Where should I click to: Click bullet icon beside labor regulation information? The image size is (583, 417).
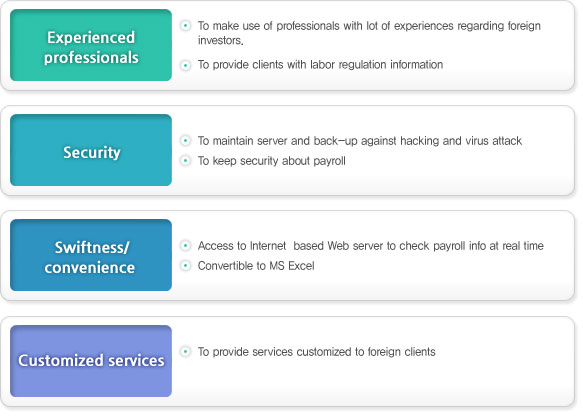(185, 65)
